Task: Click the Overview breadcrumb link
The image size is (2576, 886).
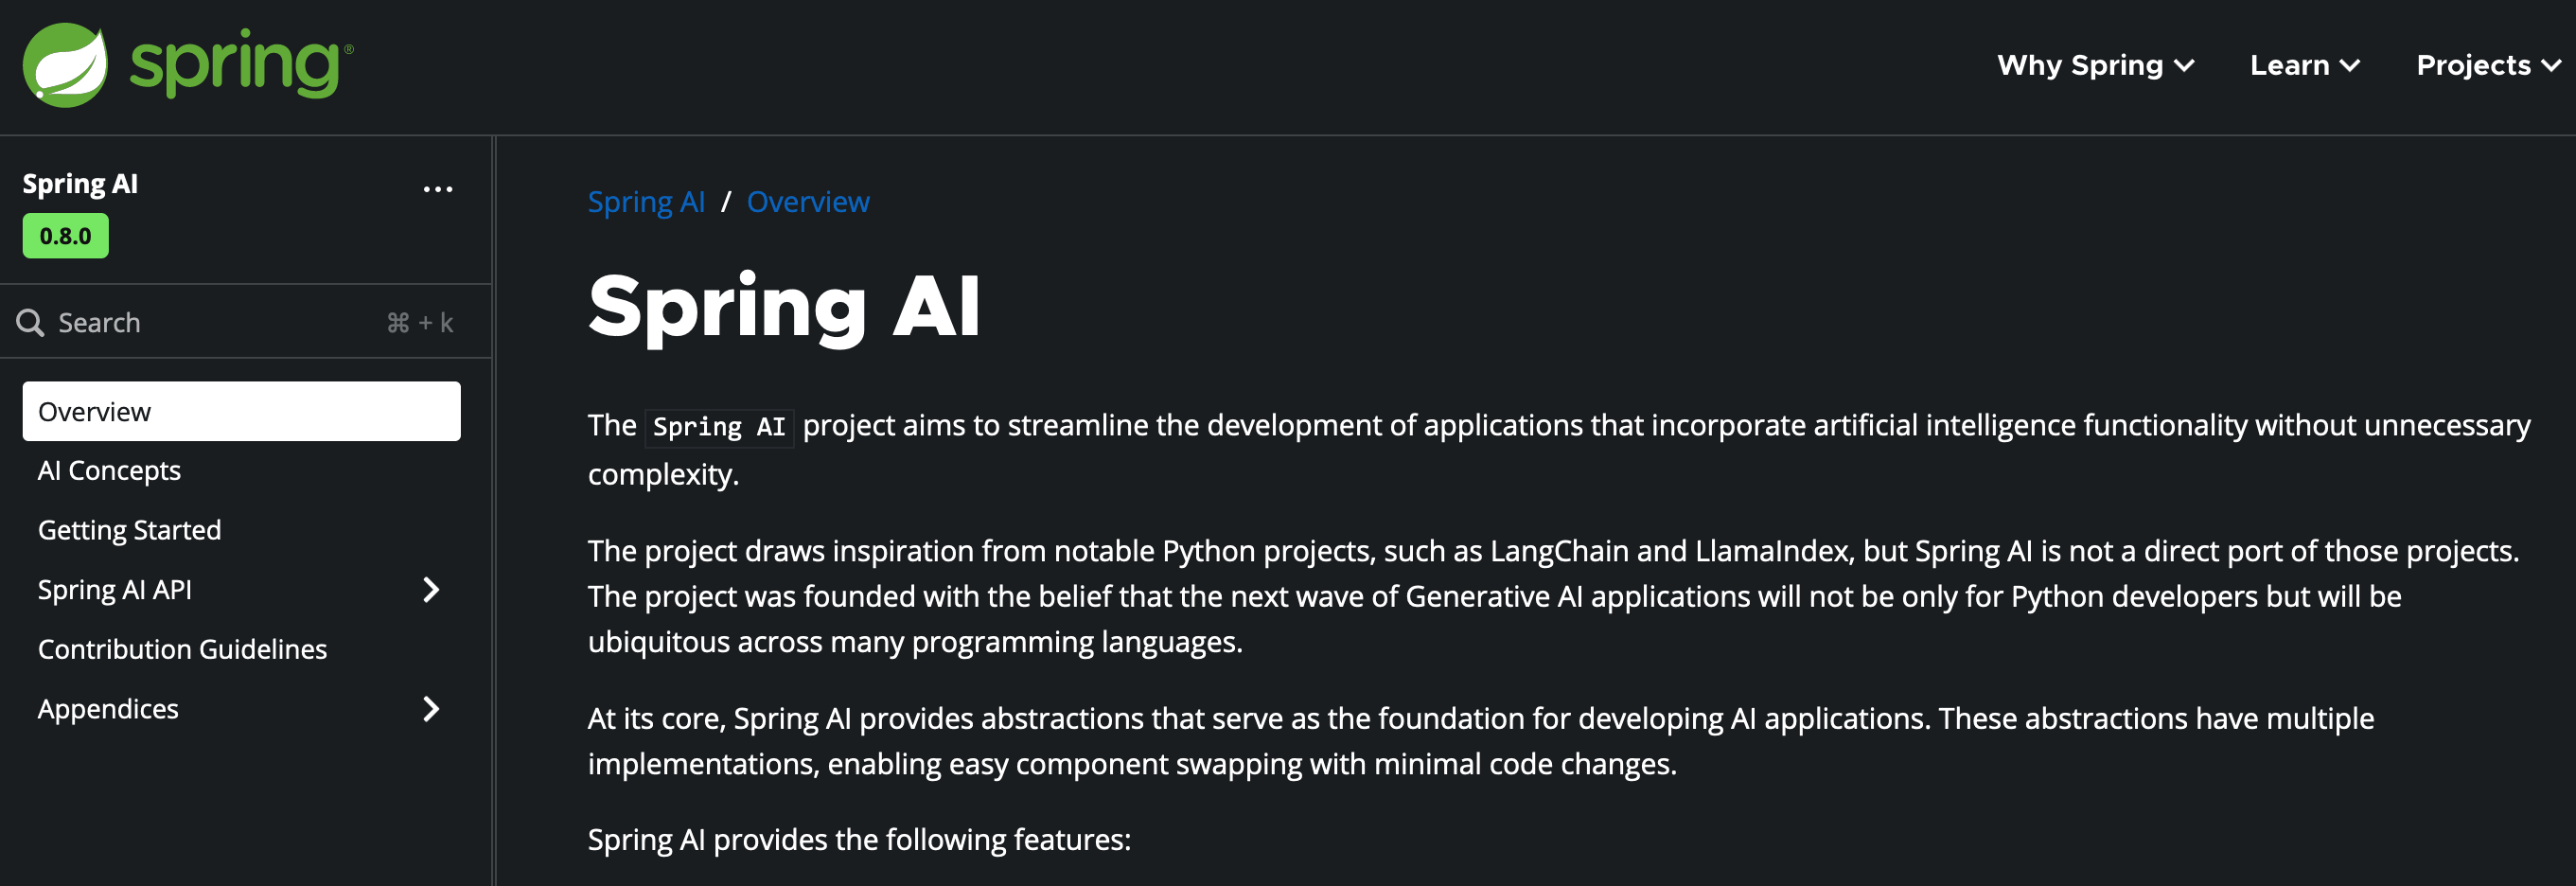Action: click(x=808, y=202)
